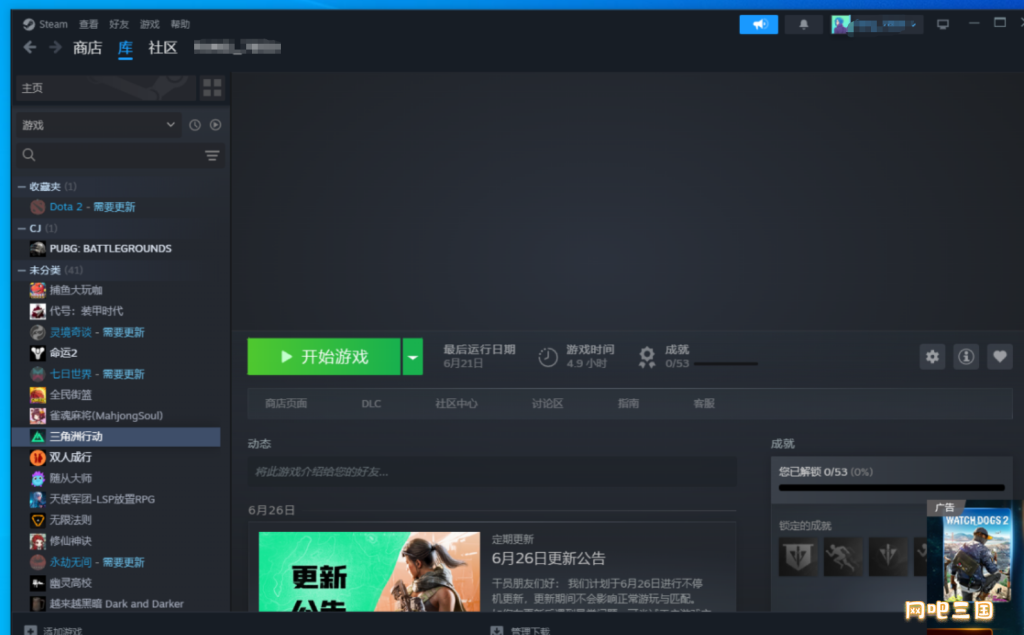Expand the 游戏 filter dropdown
The width and height of the screenshot is (1024, 635).
coord(98,125)
